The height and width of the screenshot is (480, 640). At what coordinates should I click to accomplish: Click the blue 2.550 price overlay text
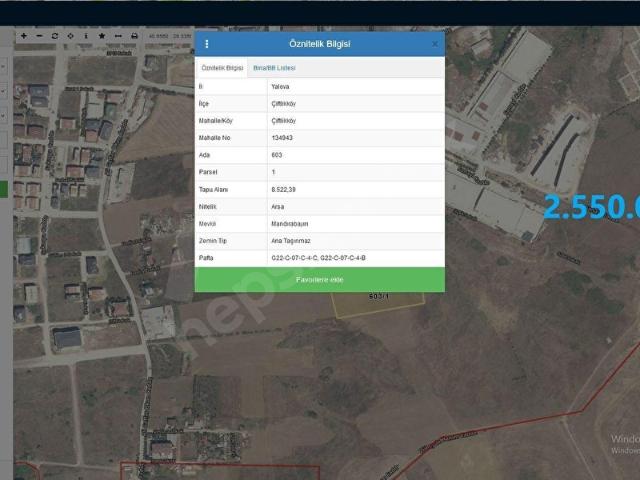pos(591,207)
